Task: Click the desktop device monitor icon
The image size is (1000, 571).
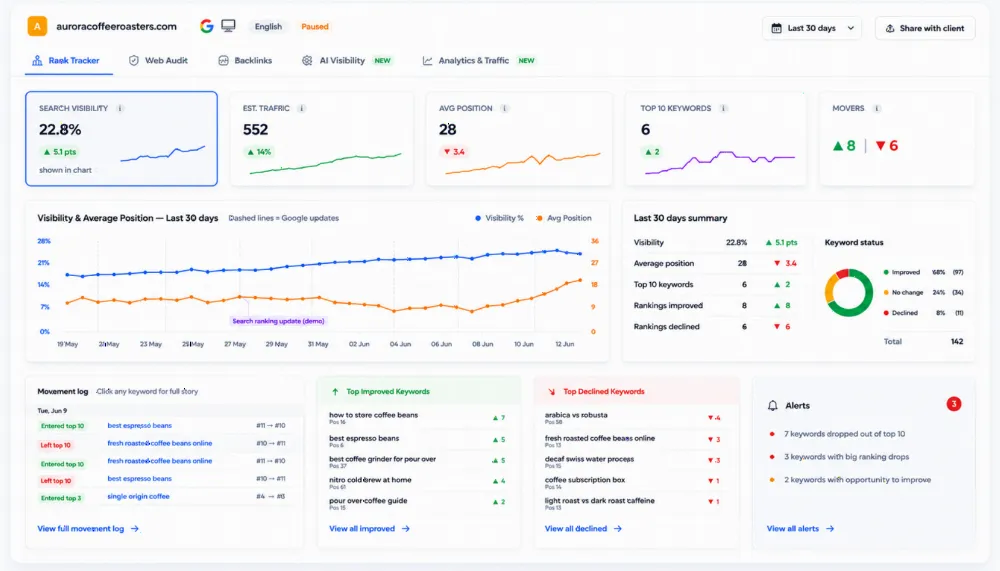Action: [228, 26]
